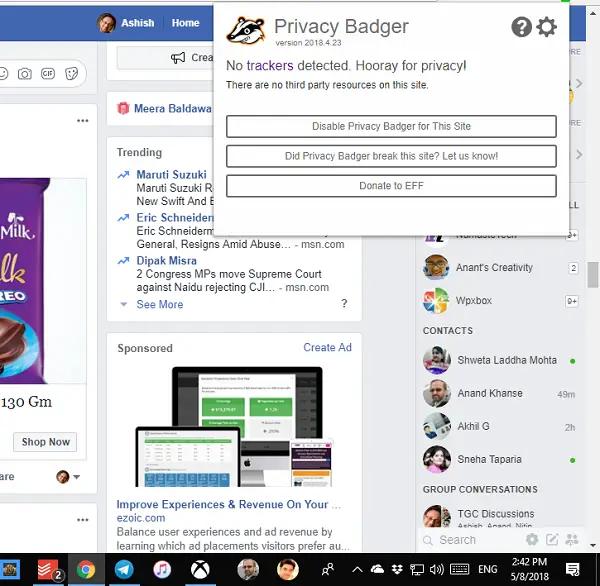Open options menu on lower post
600x586 pixels.
(83, 520)
